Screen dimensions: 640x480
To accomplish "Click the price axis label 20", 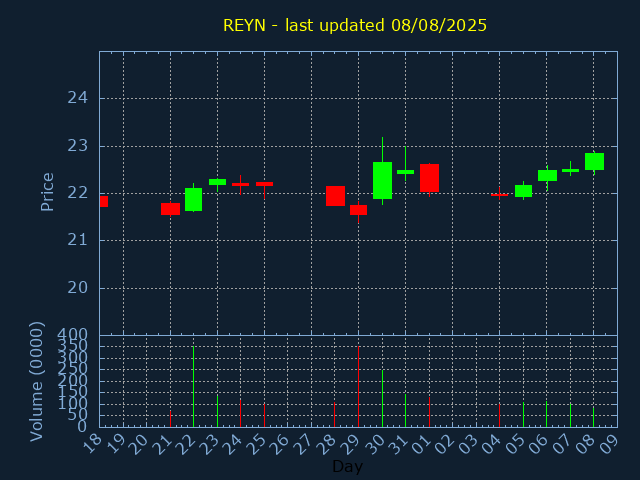I will point(78,288).
